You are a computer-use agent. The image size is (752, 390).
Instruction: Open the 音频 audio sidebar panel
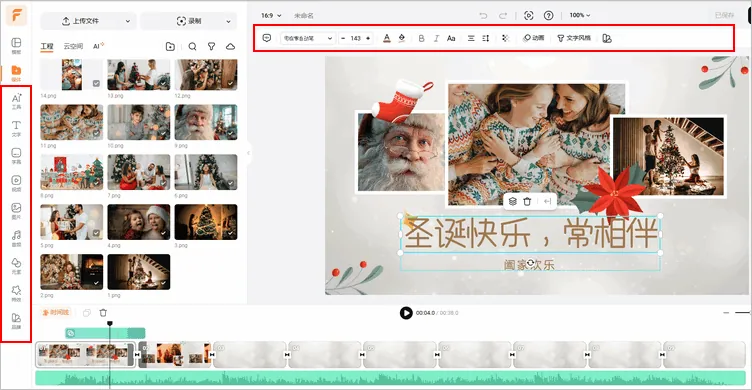[16, 238]
